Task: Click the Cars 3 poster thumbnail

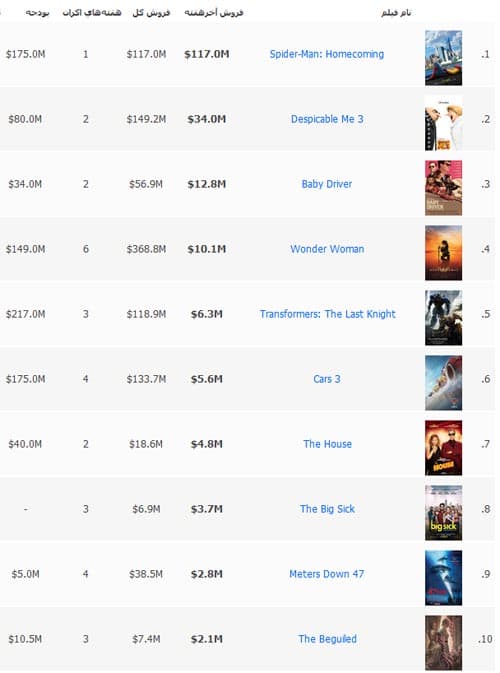Action: point(443,383)
